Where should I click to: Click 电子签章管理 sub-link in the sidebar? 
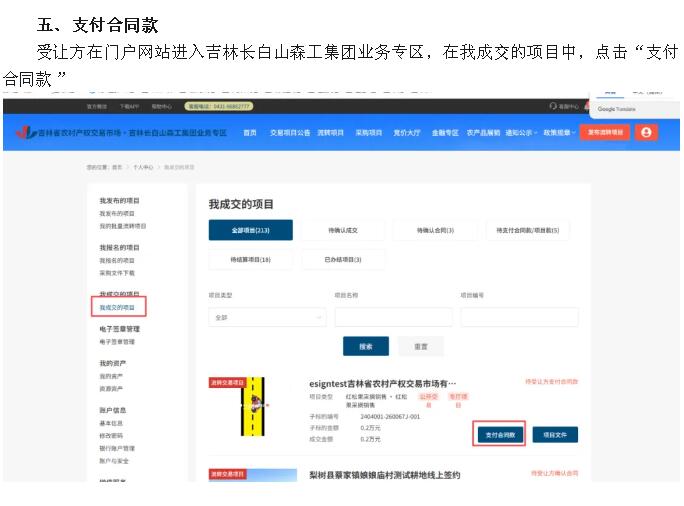(x=117, y=342)
